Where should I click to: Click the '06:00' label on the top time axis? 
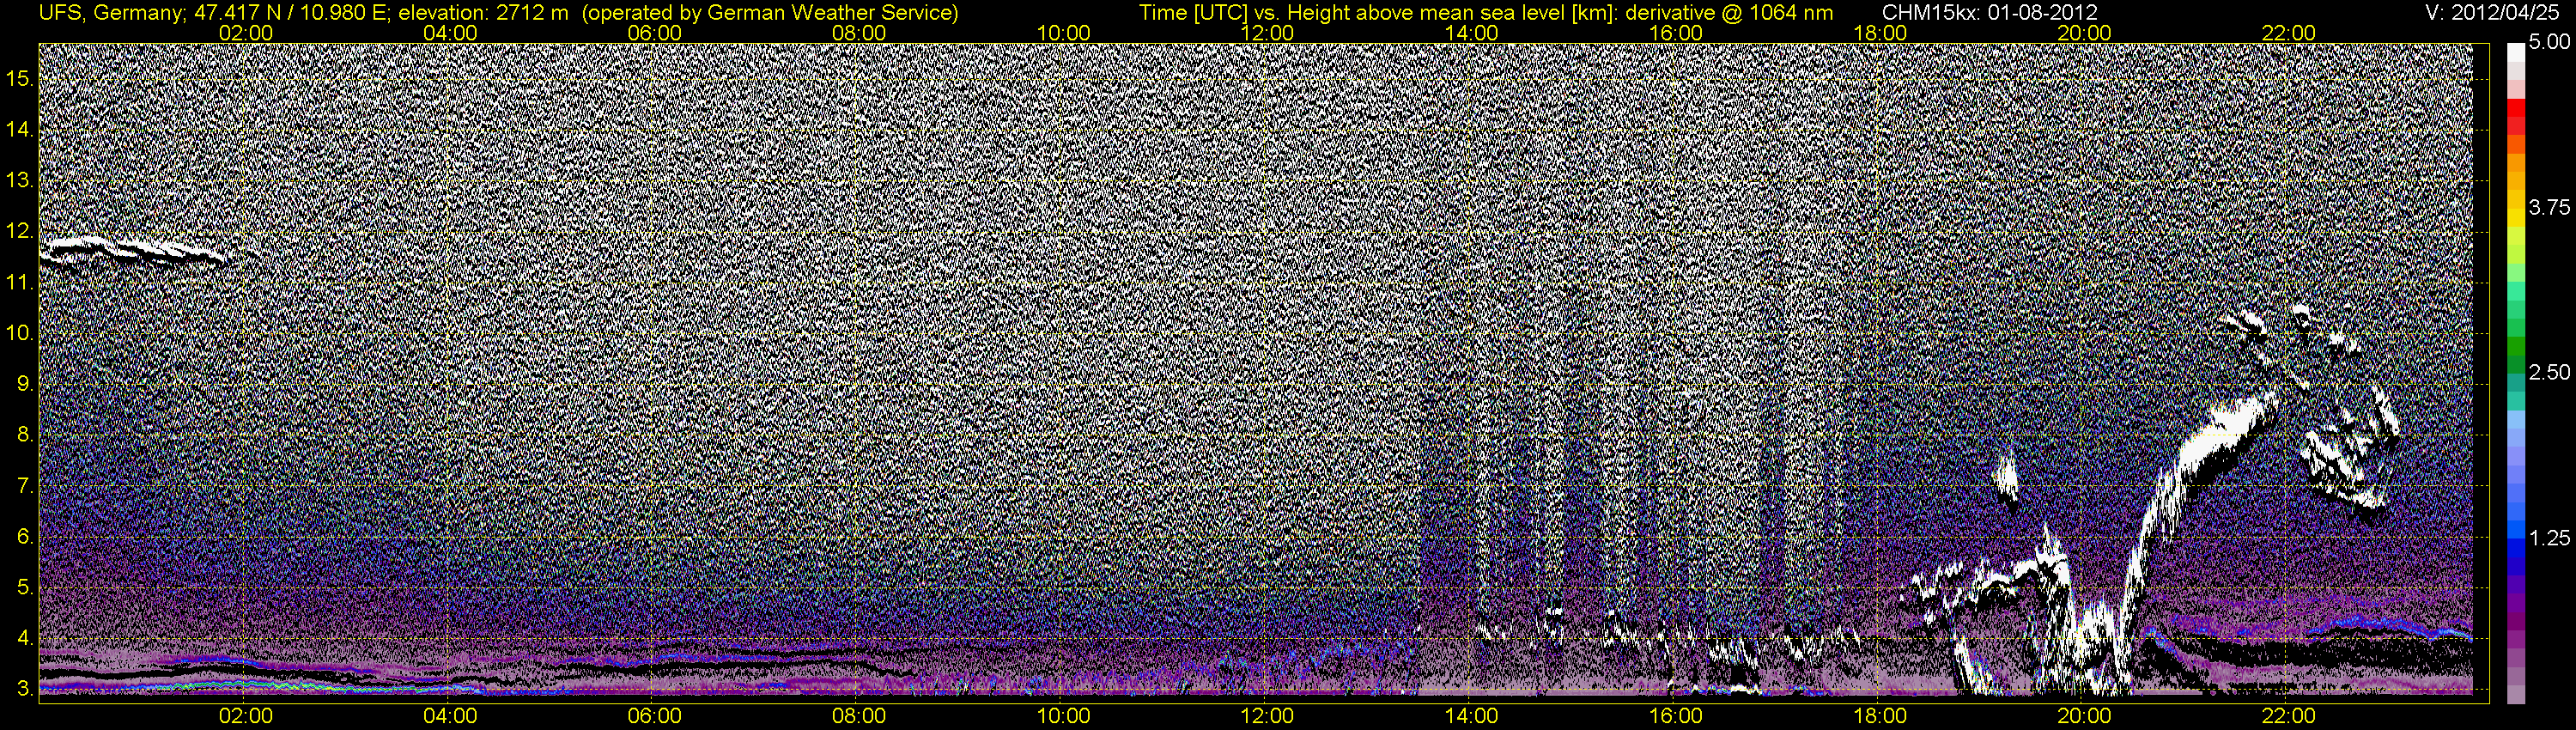point(654,33)
